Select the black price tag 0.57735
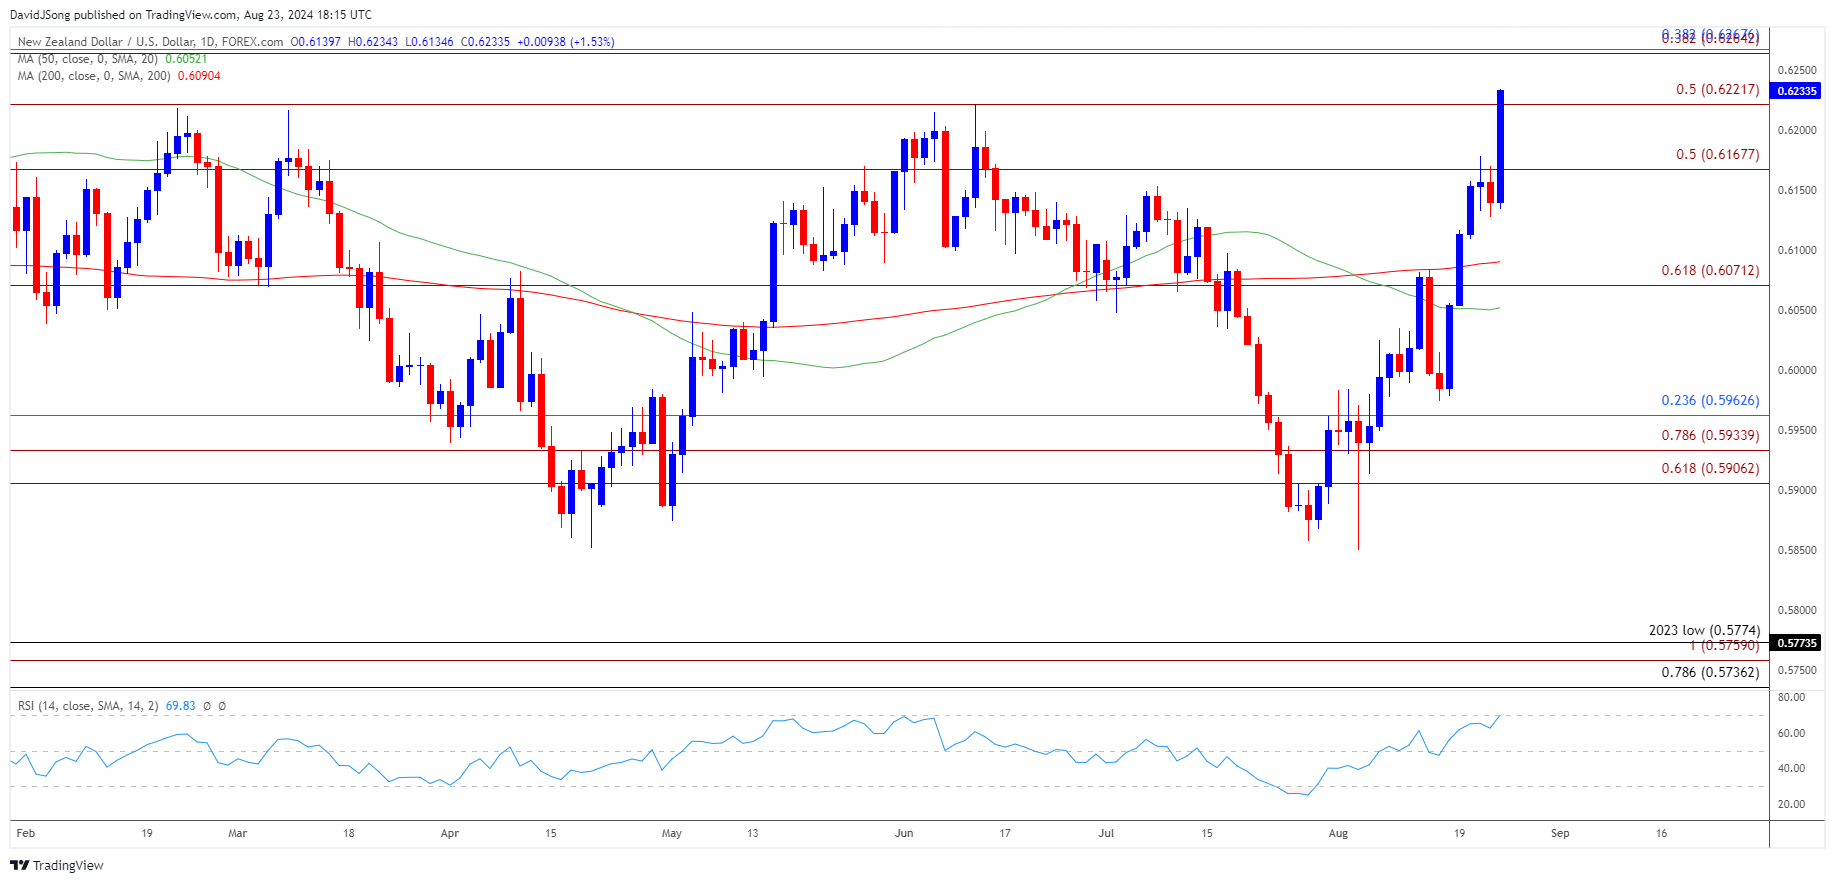This screenshot has width=1835, height=883. click(x=1795, y=643)
